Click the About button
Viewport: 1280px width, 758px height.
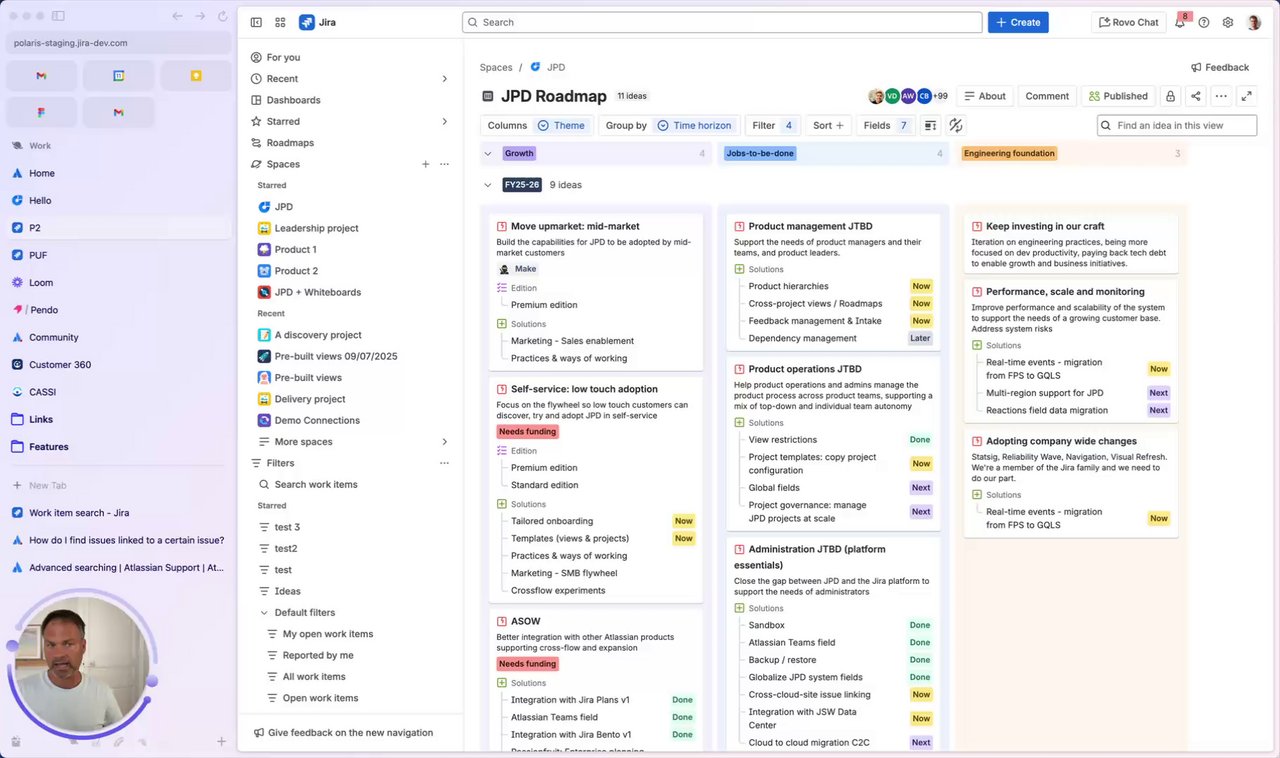coord(984,96)
